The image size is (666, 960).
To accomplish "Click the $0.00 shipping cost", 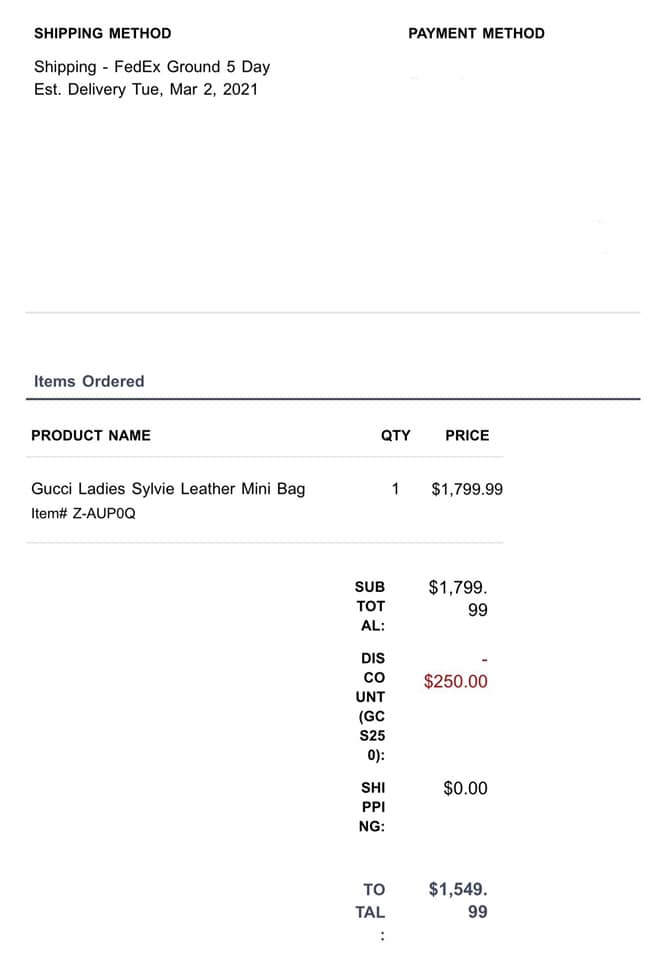I will pyautogui.click(x=465, y=788).
